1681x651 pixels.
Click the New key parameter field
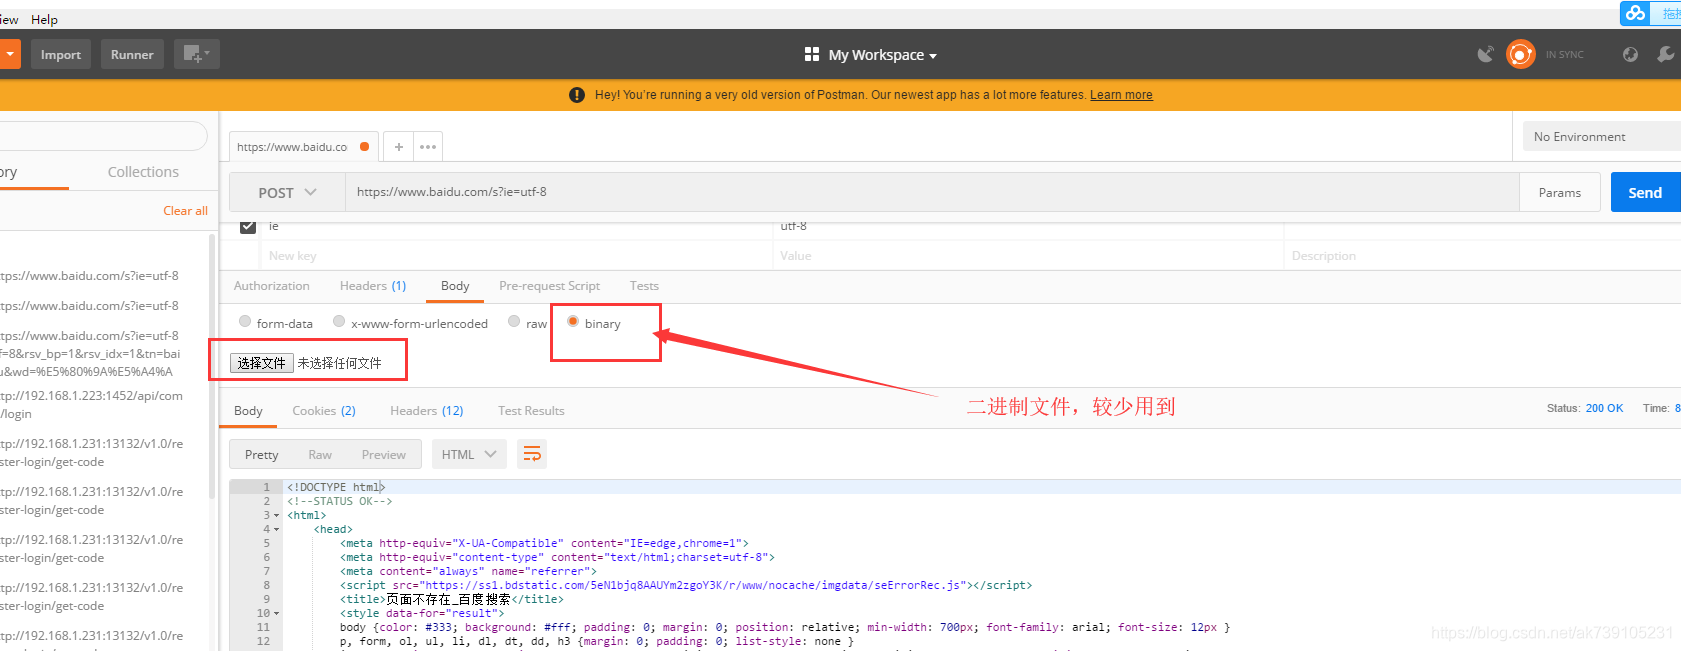click(516, 256)
